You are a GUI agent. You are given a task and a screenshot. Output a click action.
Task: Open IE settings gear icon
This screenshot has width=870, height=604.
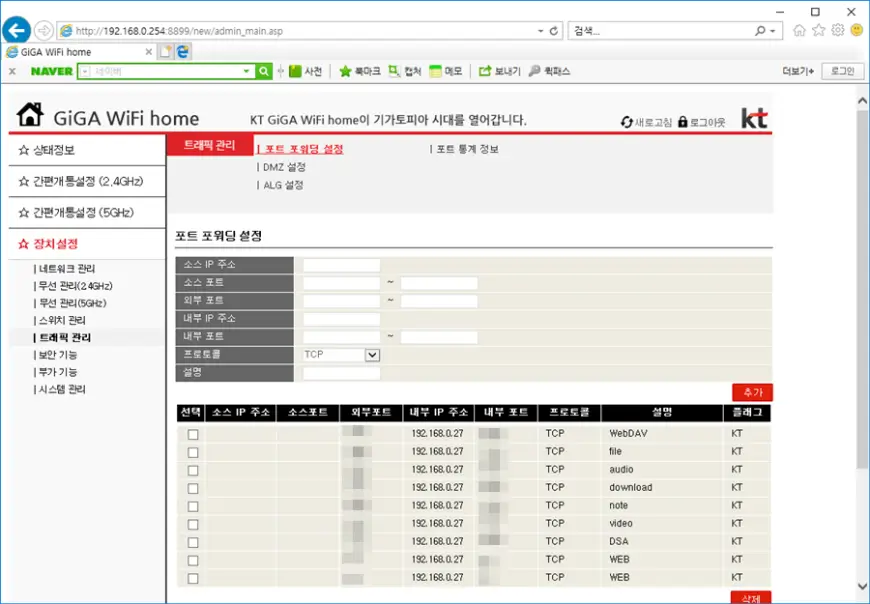click(x=837, y=30)
